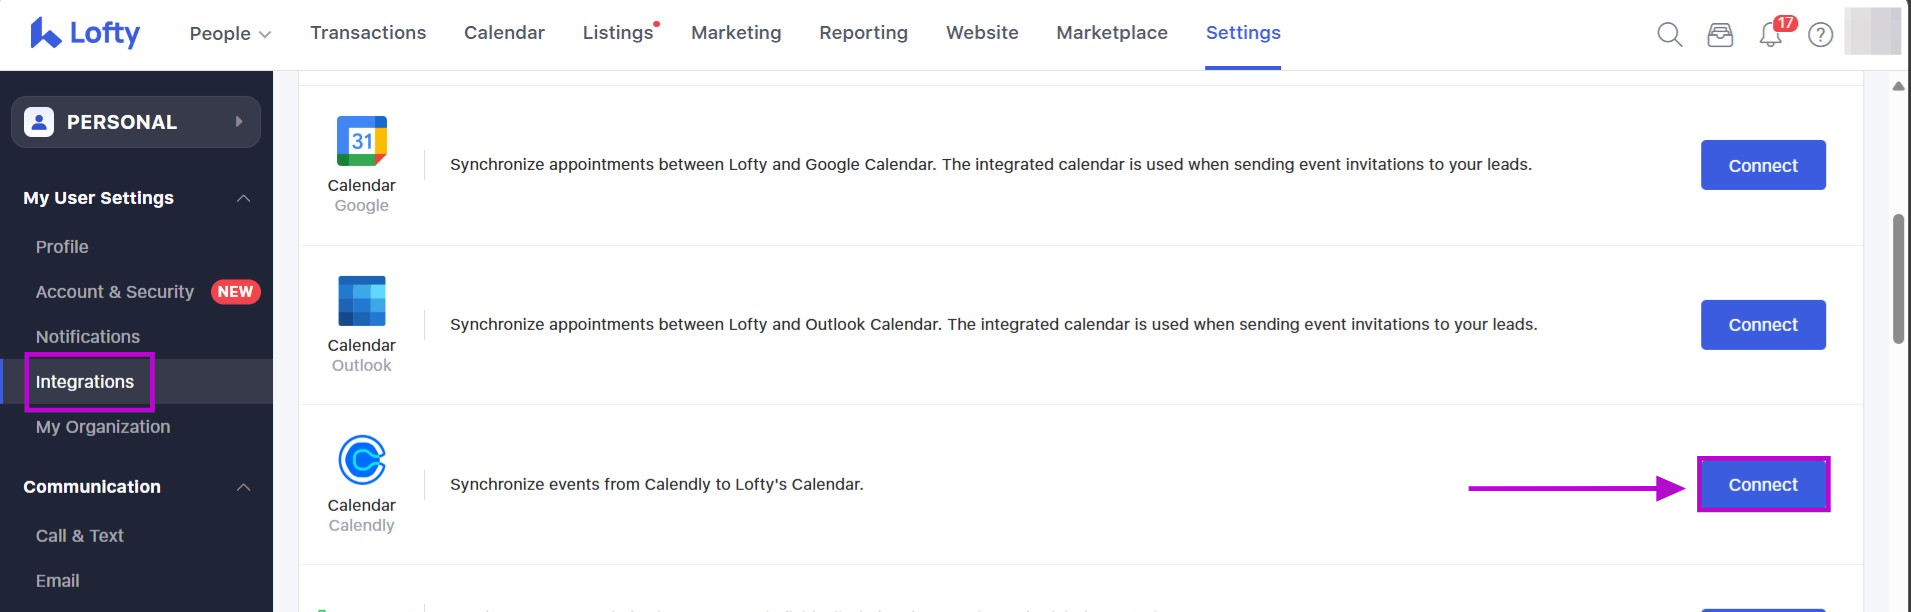Open the search icon in the top bar

pyautogui.click(x=1668, y=33)
